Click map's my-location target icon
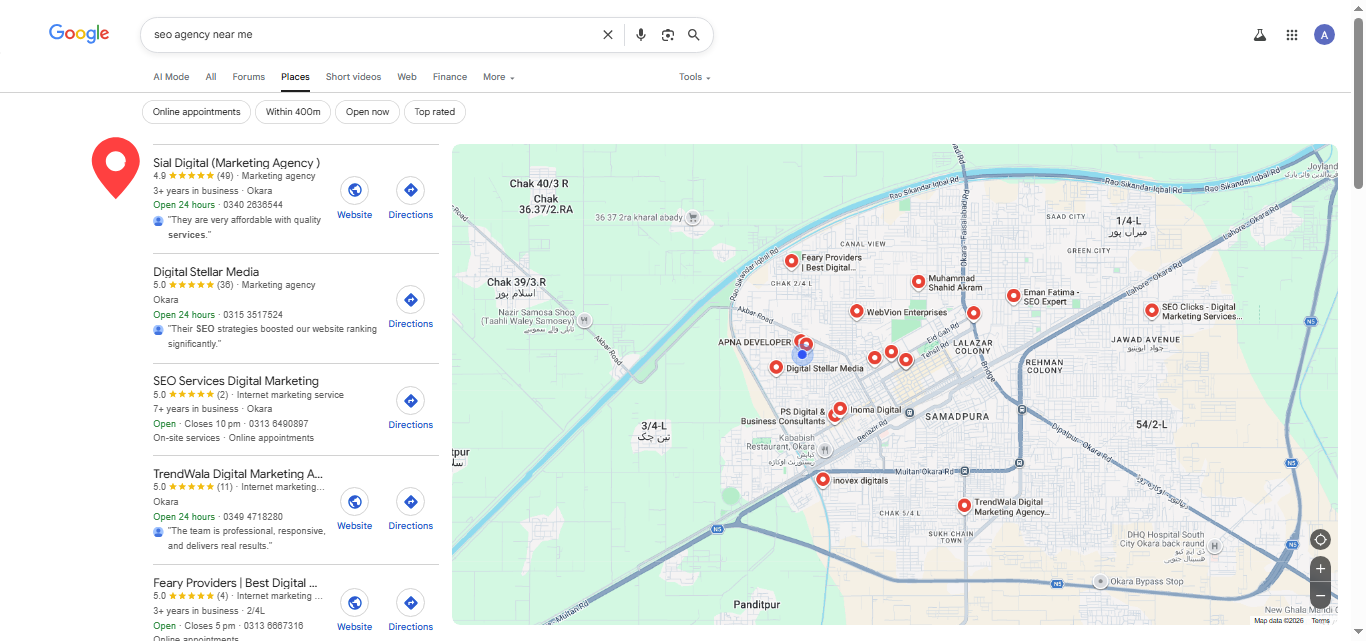The height and width of the screenshot is (641, 1366). tap(1320, 540)
